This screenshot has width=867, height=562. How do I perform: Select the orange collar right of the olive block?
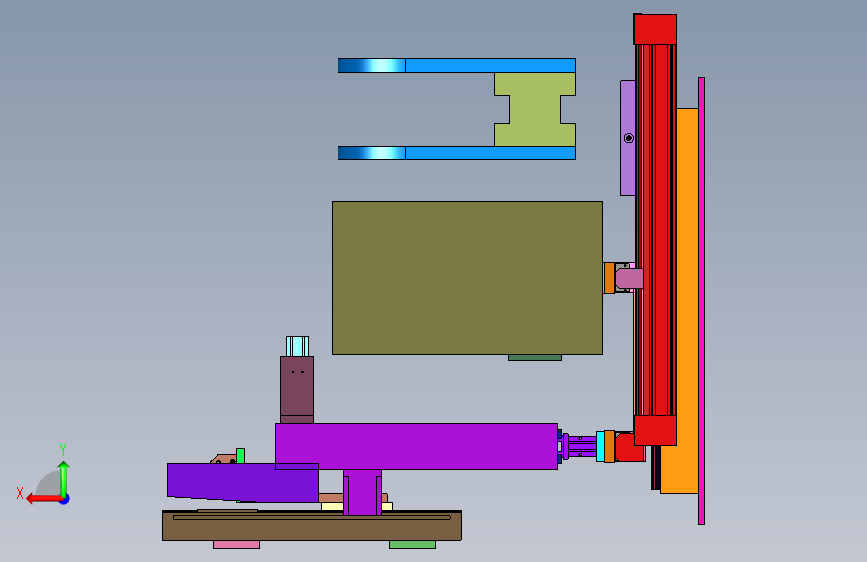pos(609,278)
